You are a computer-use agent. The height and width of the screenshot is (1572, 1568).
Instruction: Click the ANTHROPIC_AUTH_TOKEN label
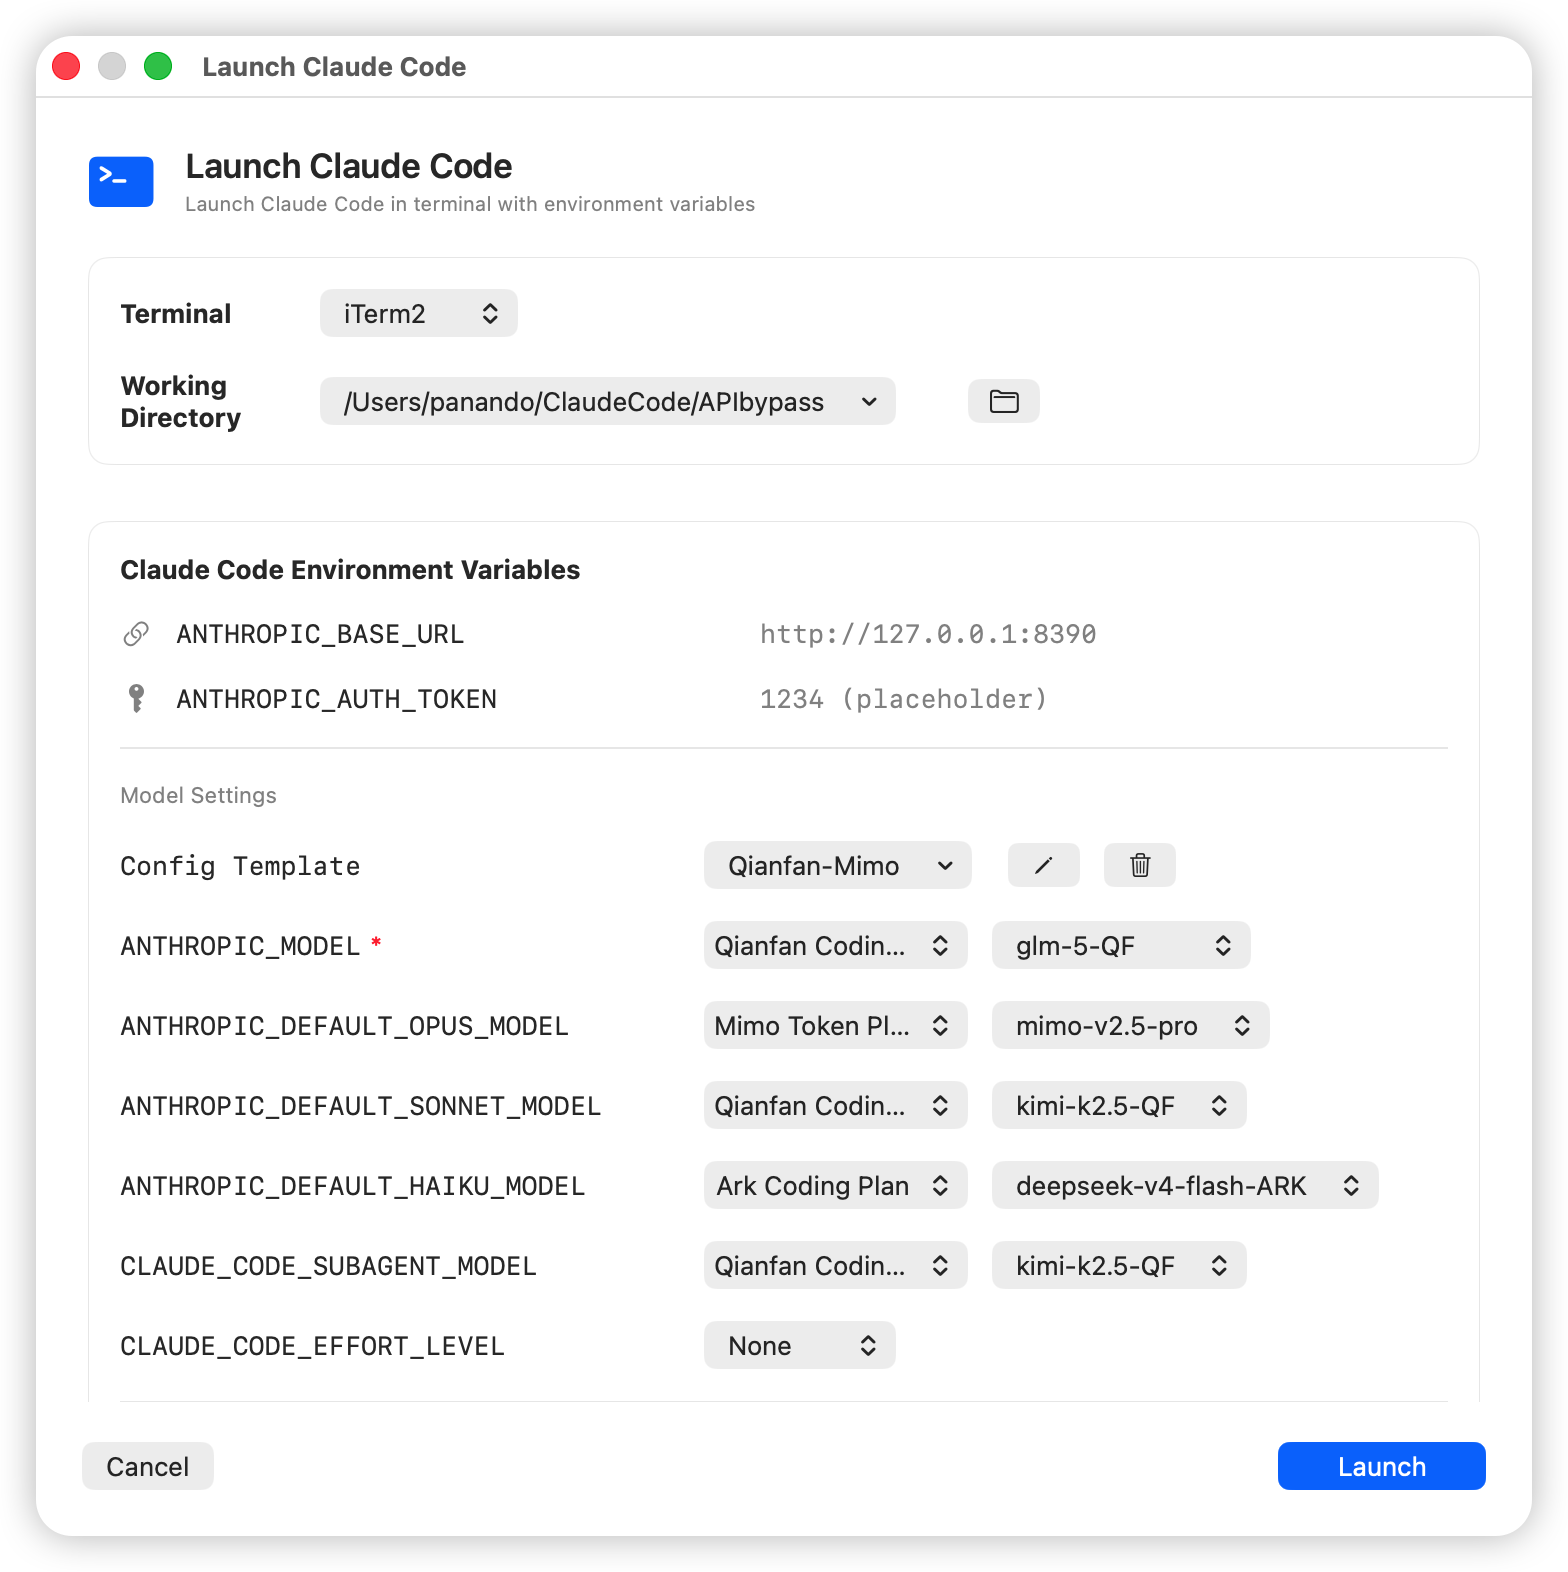pyautogui.click(x=336, y=698)
